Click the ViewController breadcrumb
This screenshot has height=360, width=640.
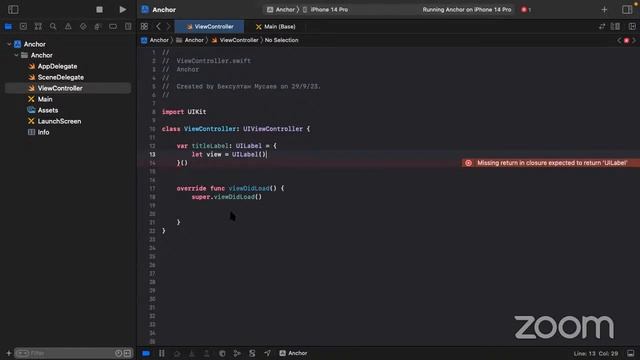(x=235, y=40)
